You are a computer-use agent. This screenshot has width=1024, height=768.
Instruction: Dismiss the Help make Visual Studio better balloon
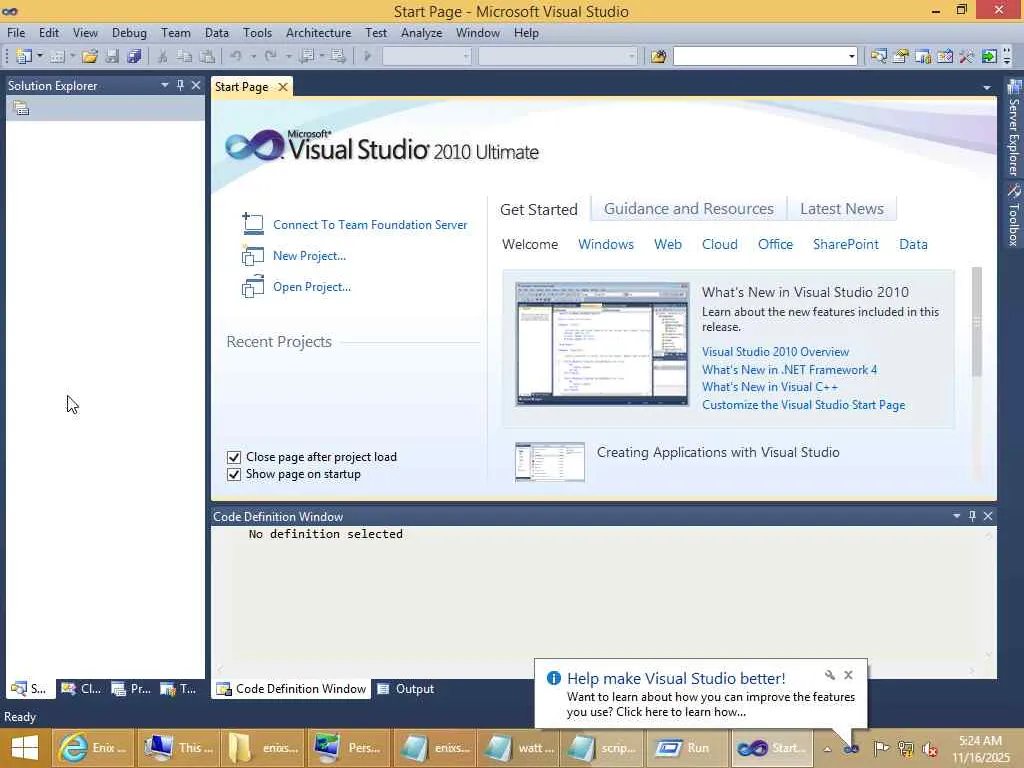click(x=848, y=675)
